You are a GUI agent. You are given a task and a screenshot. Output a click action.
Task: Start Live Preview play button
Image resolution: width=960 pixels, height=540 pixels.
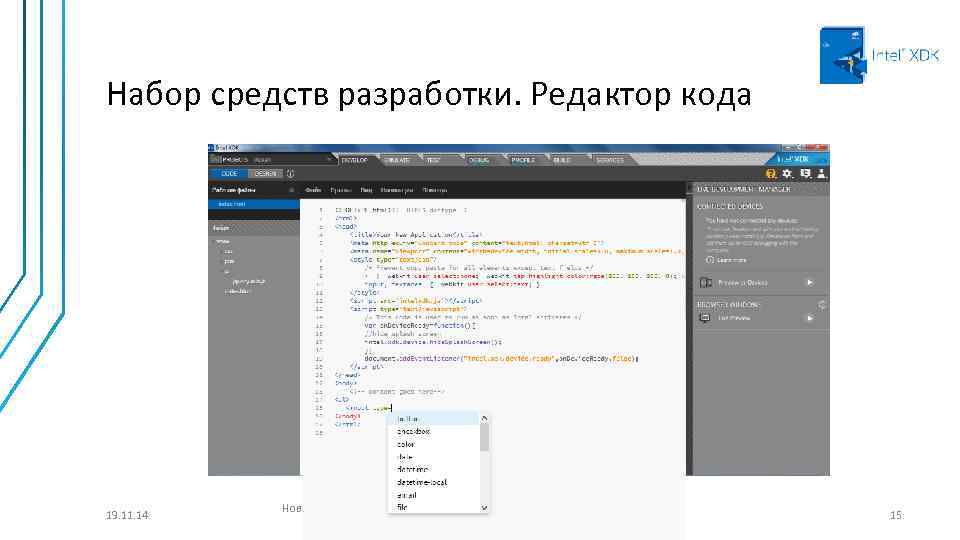810,318
